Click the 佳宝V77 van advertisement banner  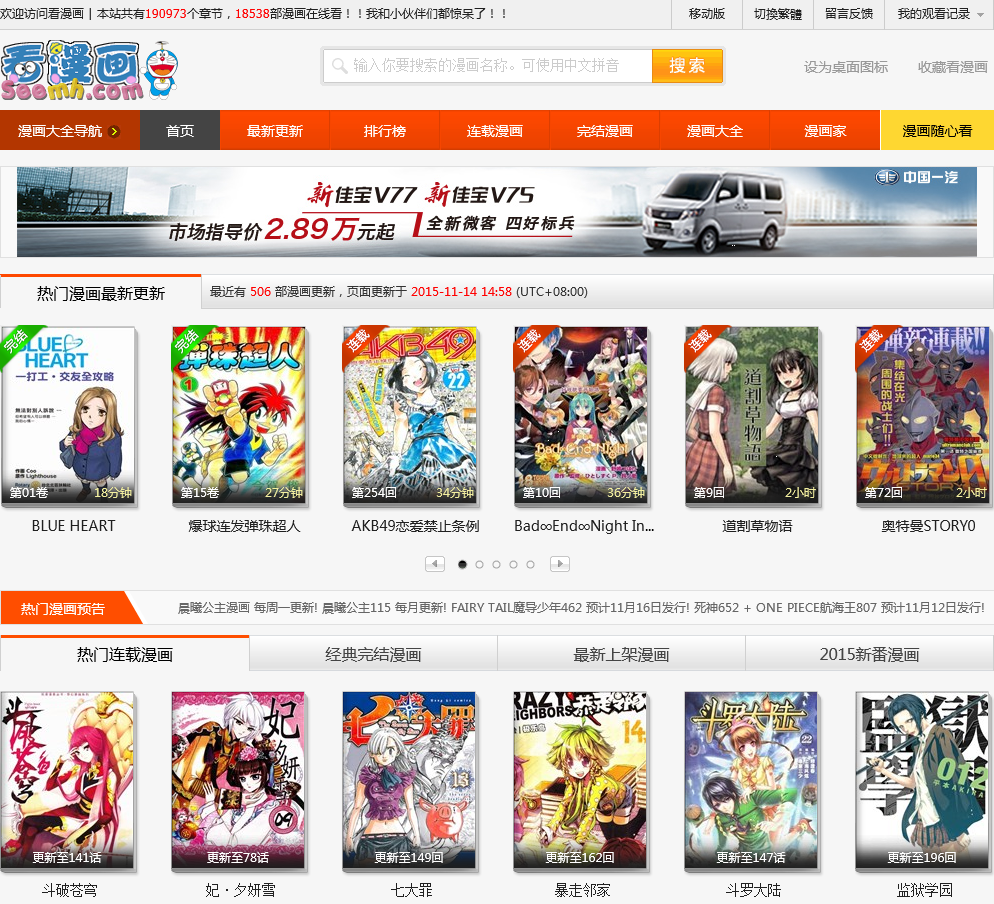point(496,212)
